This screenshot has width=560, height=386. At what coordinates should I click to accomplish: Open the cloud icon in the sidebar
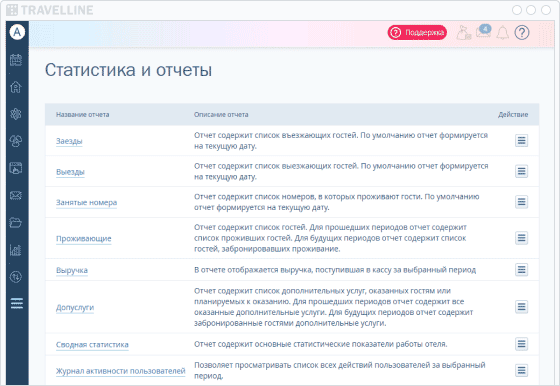pos(16,141)
